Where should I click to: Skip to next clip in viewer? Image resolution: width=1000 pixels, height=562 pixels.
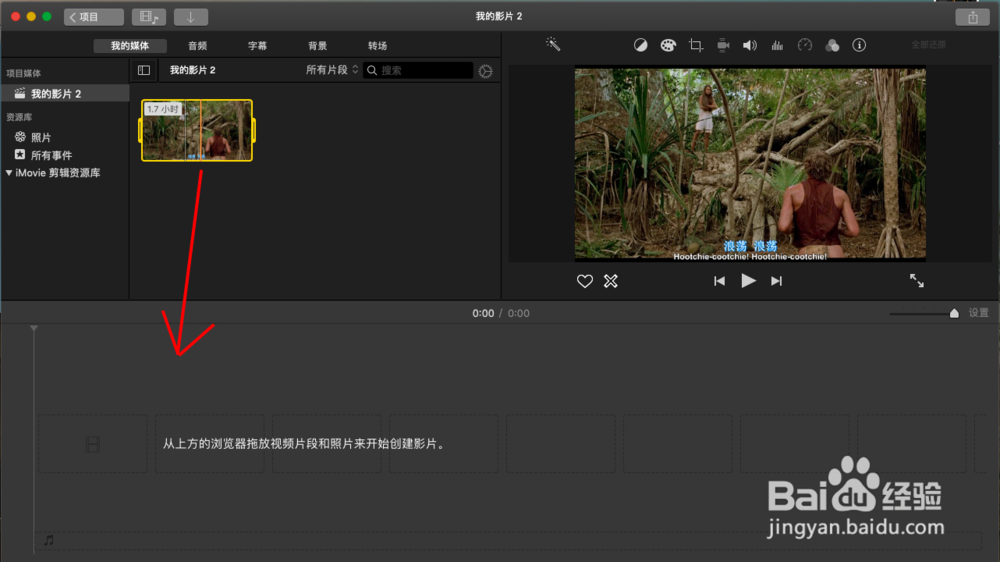[776, 281]
